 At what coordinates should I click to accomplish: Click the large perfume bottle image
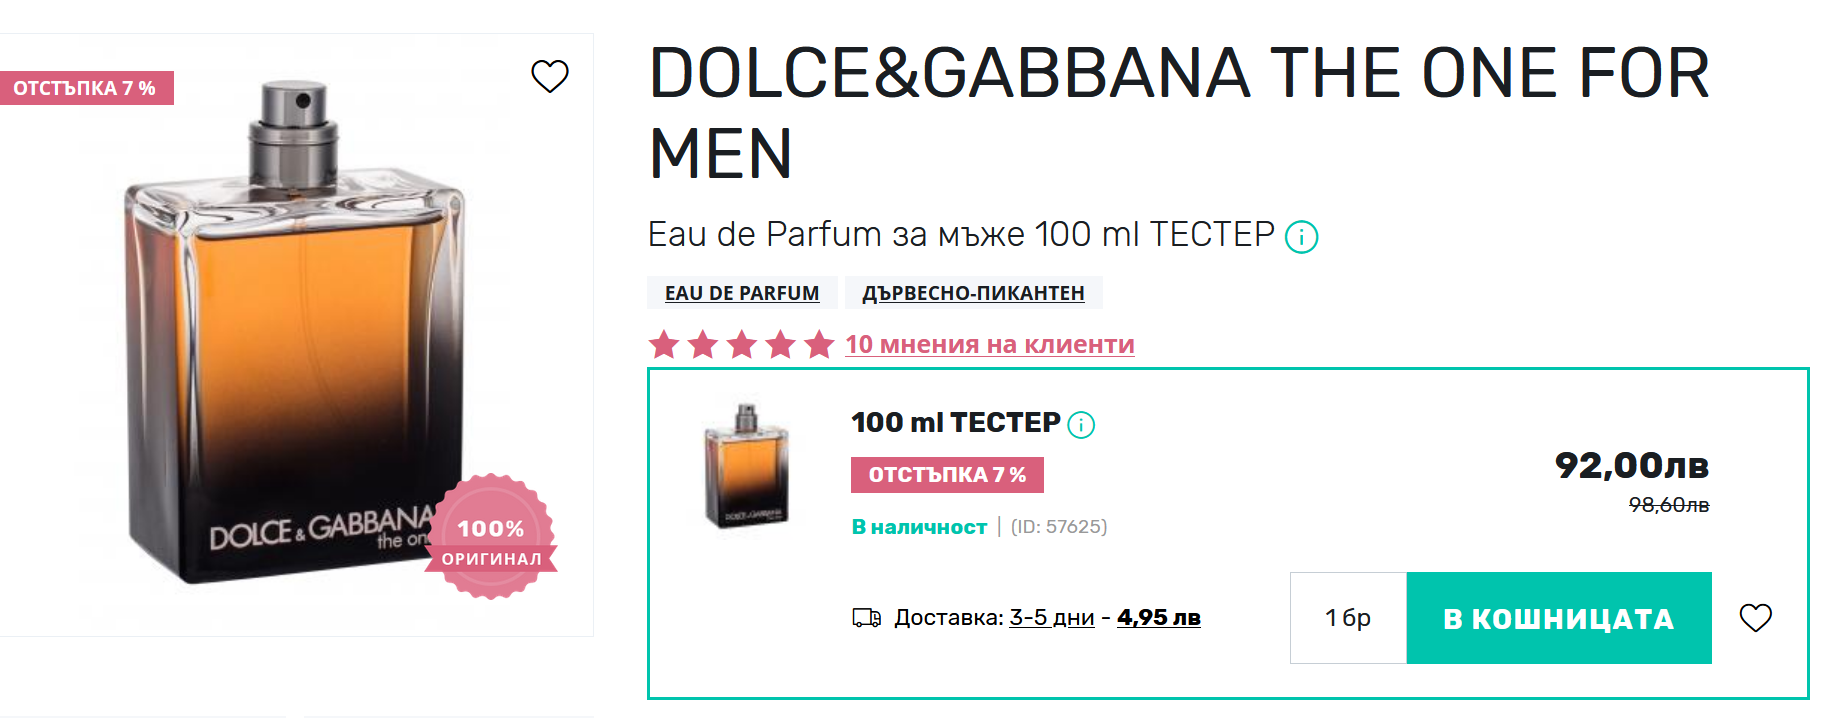click(x=295, y=340)
